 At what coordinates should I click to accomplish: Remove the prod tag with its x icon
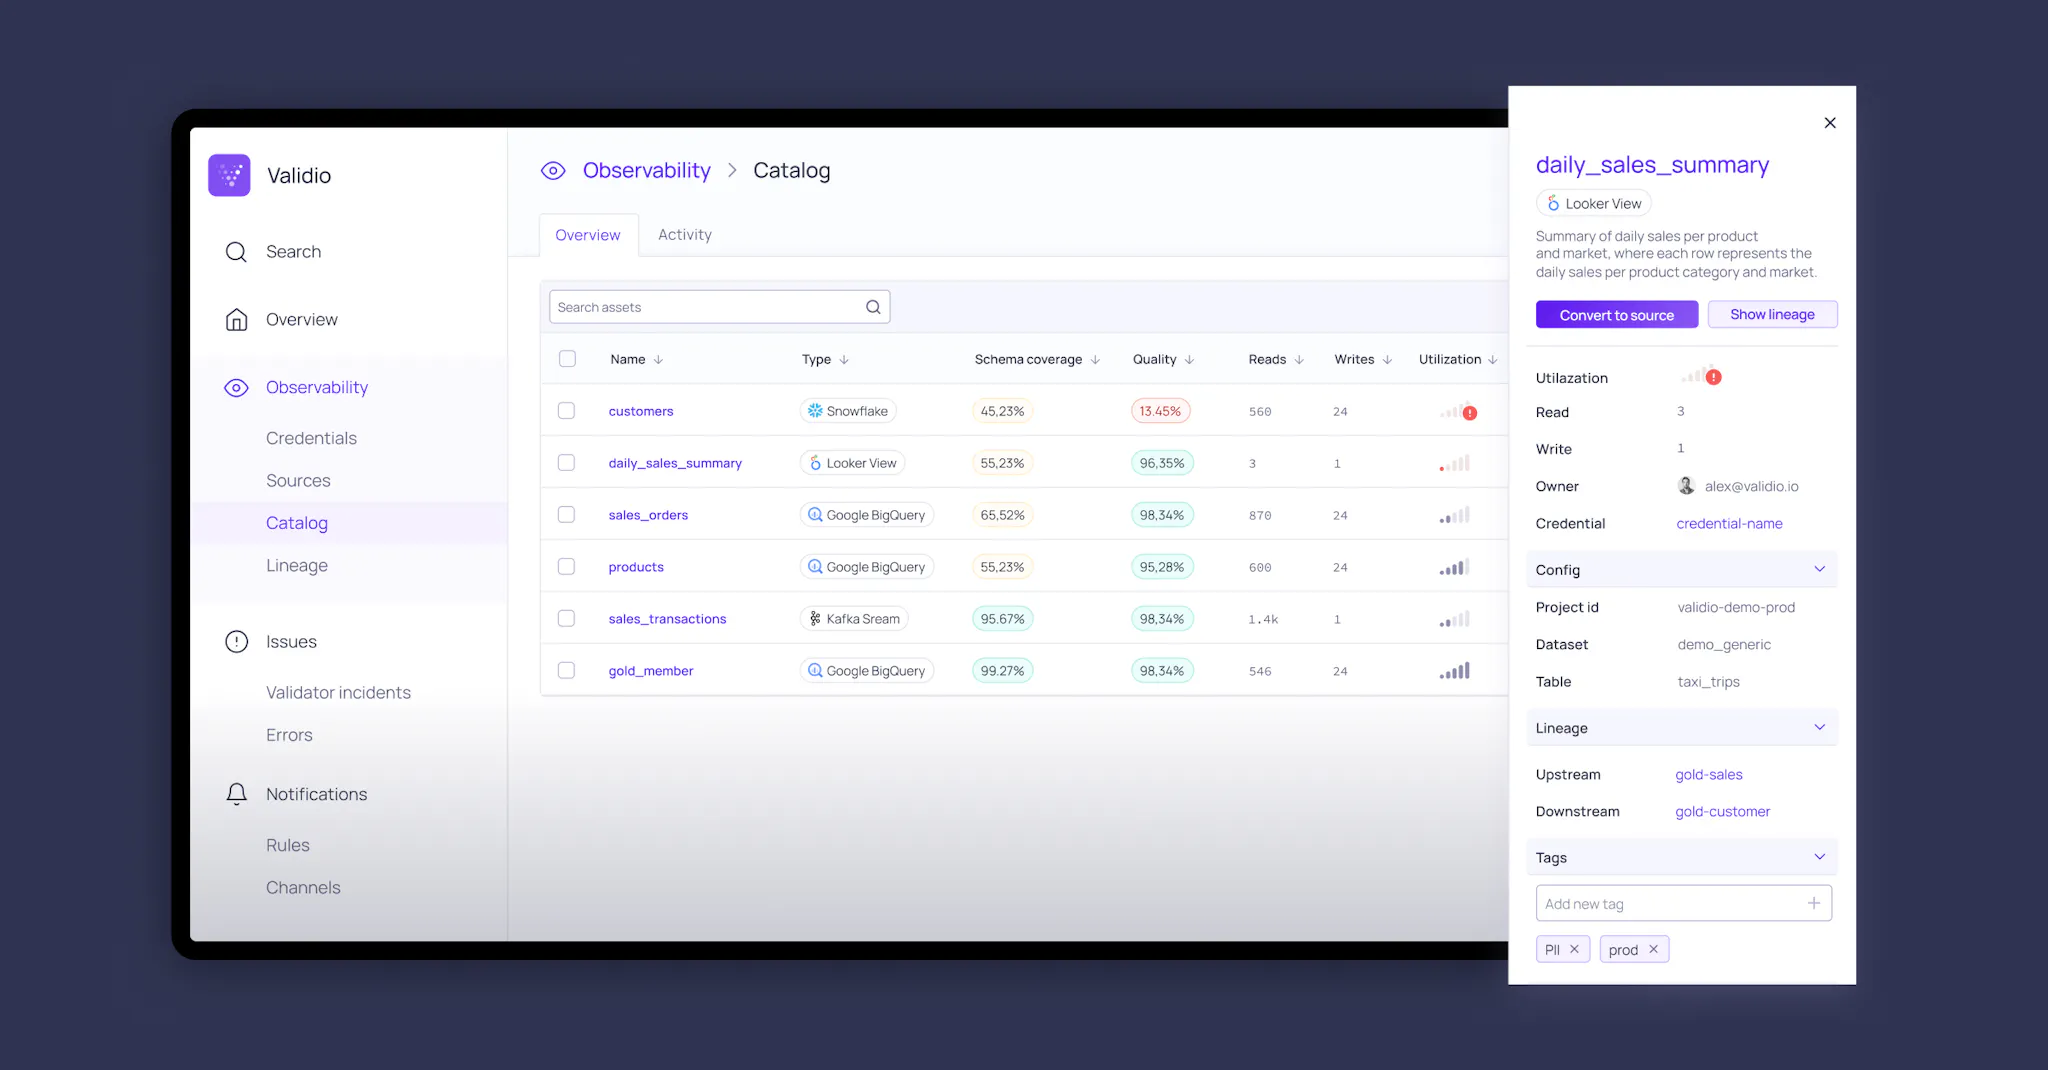(1653, 949)
